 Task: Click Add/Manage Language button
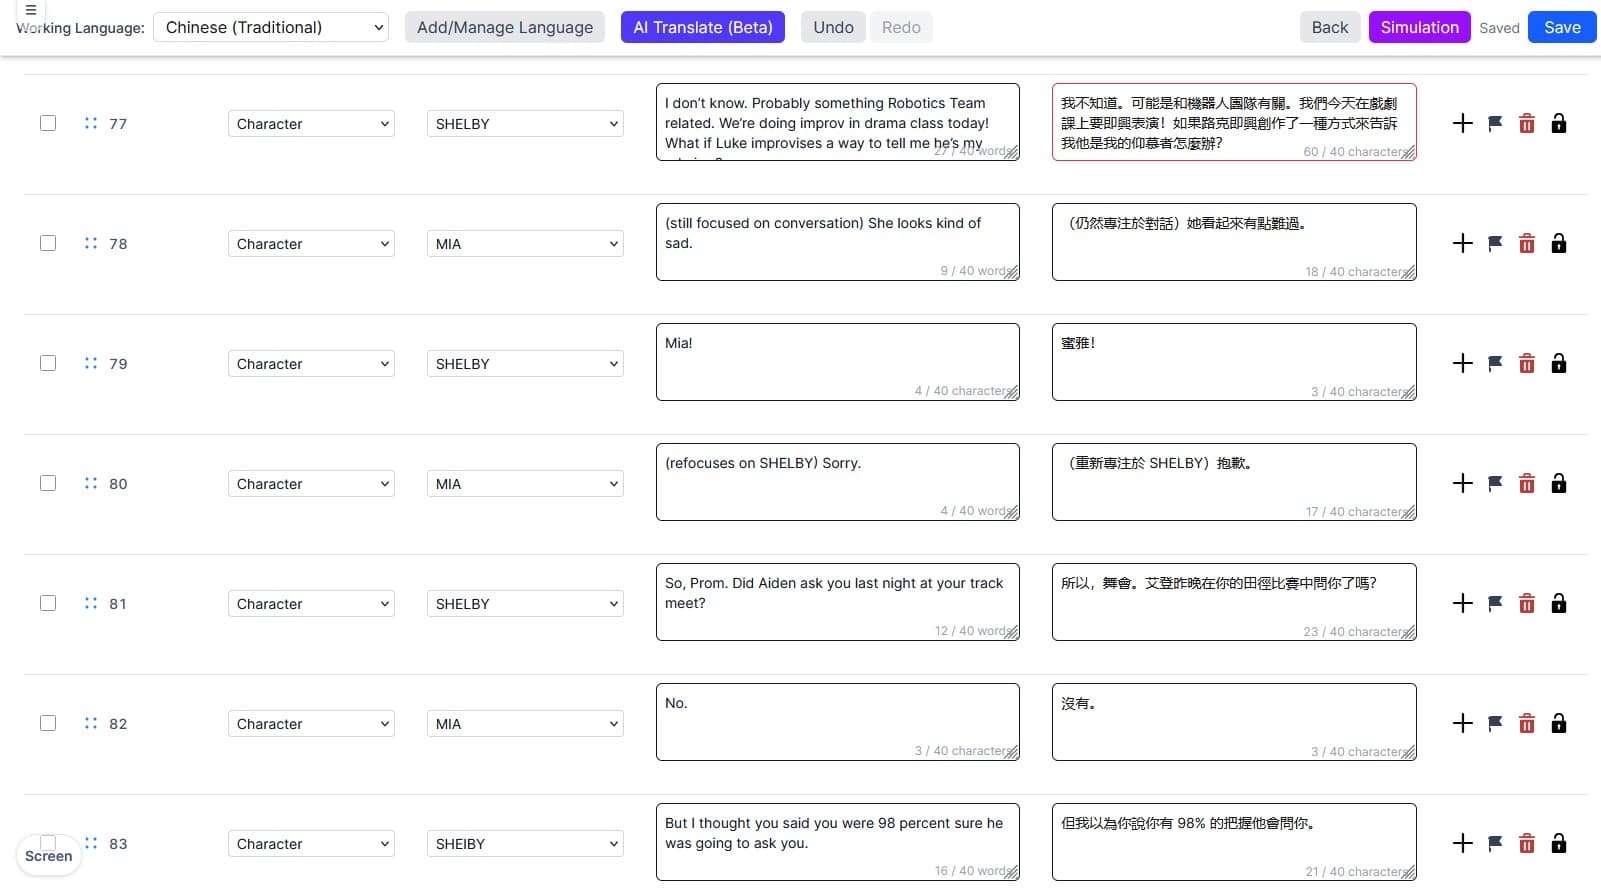coord(505,27)
